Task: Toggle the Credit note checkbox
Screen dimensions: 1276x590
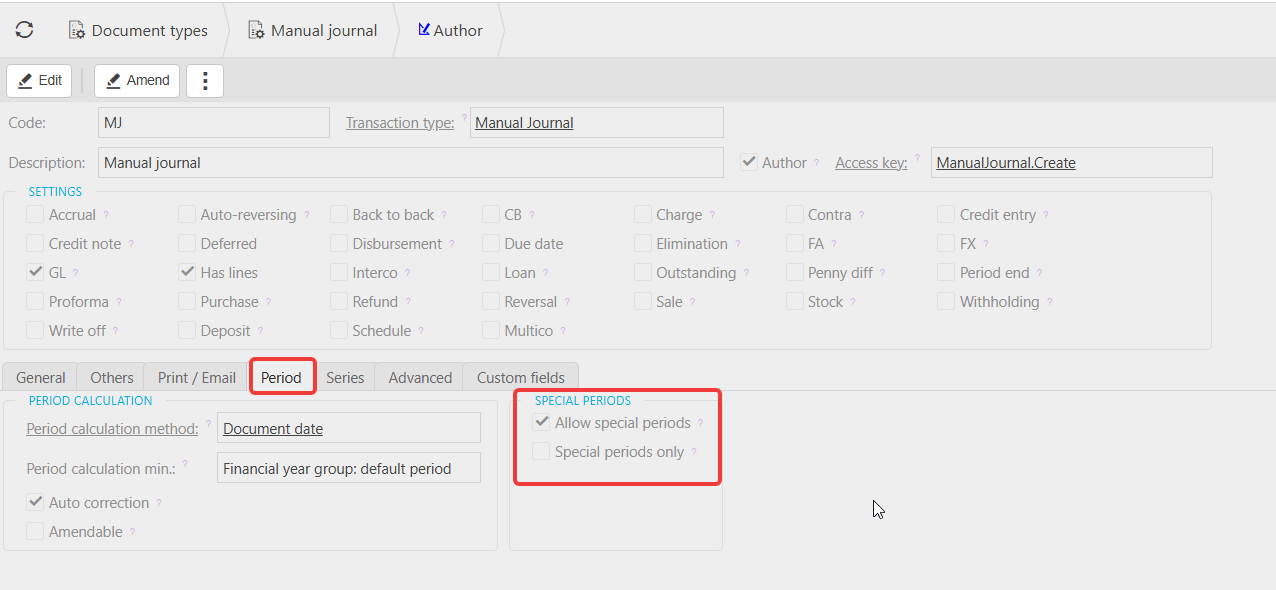Action: [35, 243]
